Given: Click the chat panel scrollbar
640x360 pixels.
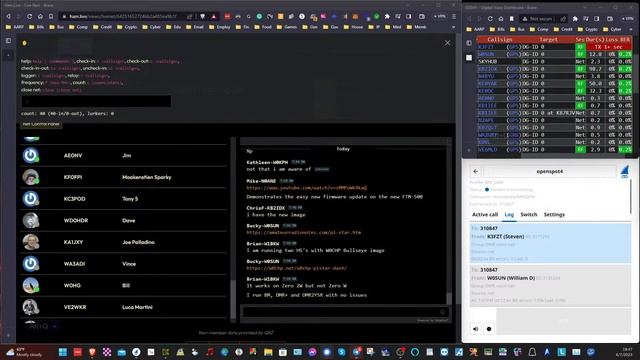Looking at the screenshot, I should [x=449, y=299].
